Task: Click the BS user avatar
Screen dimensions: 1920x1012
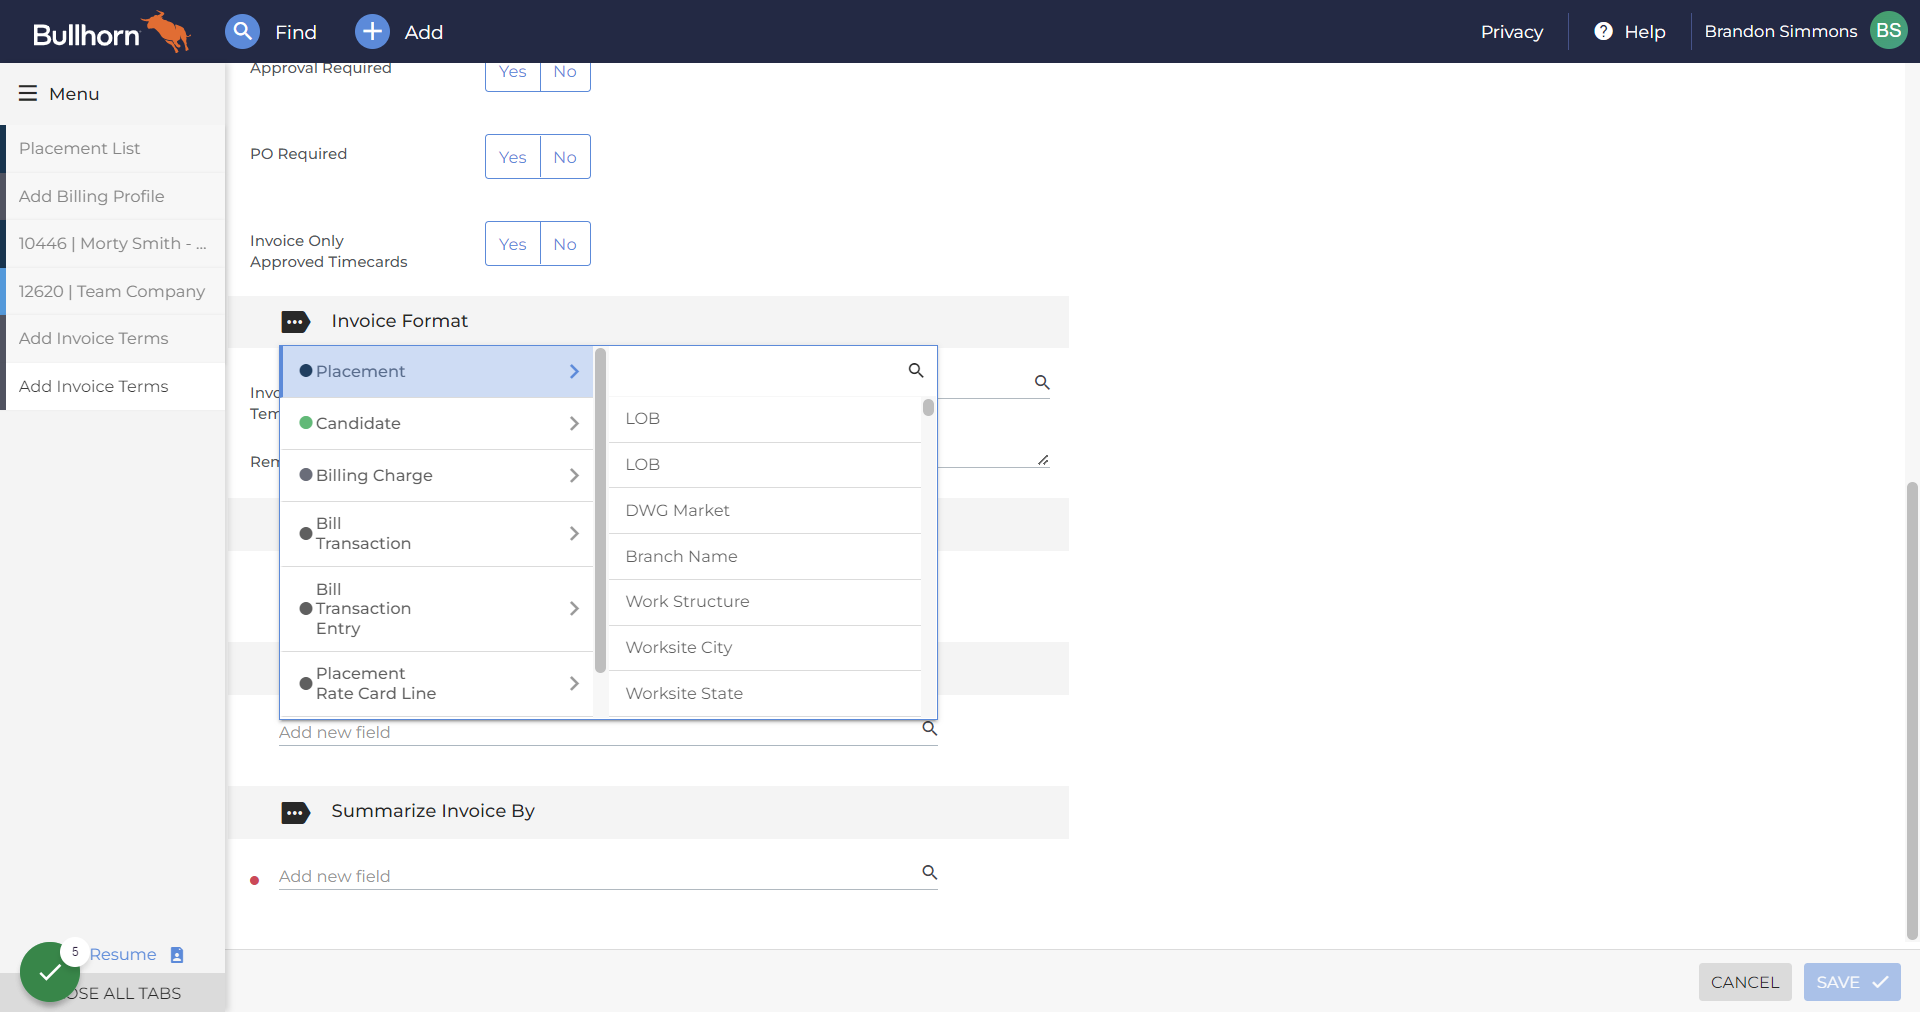Action: tap(1888, 31)
